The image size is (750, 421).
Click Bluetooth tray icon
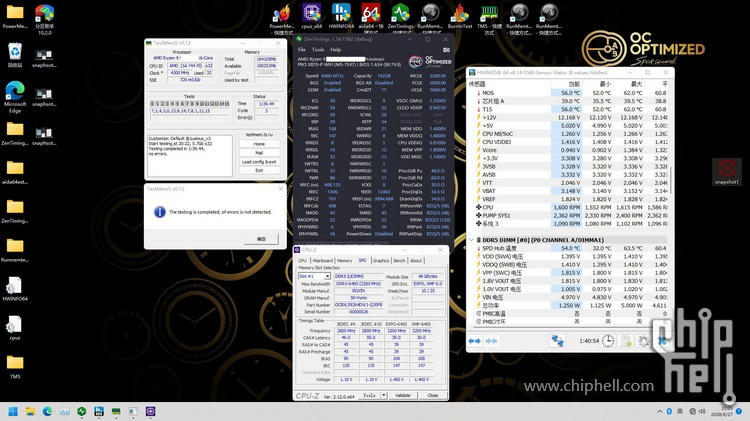(x=669, y=411)
